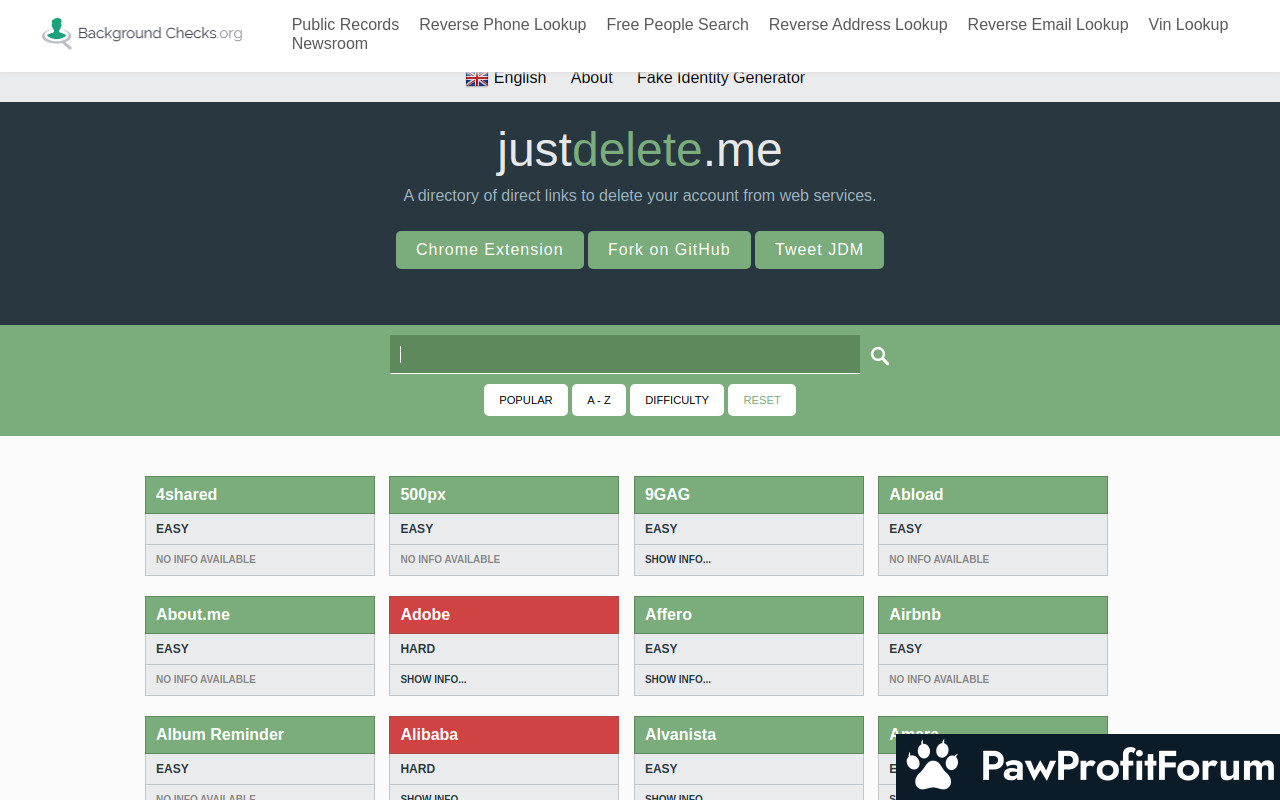Sort services by Difficulty

pos(677,400)
